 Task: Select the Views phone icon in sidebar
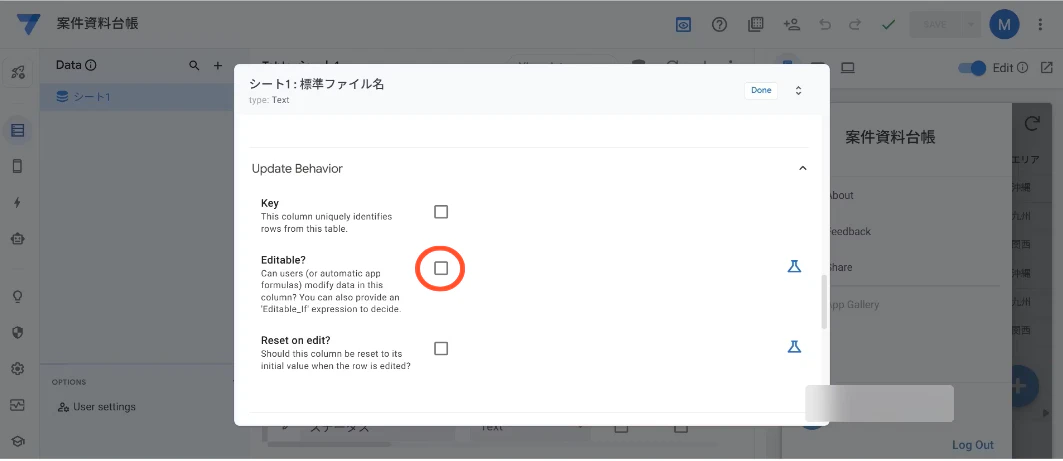point(18,166)
